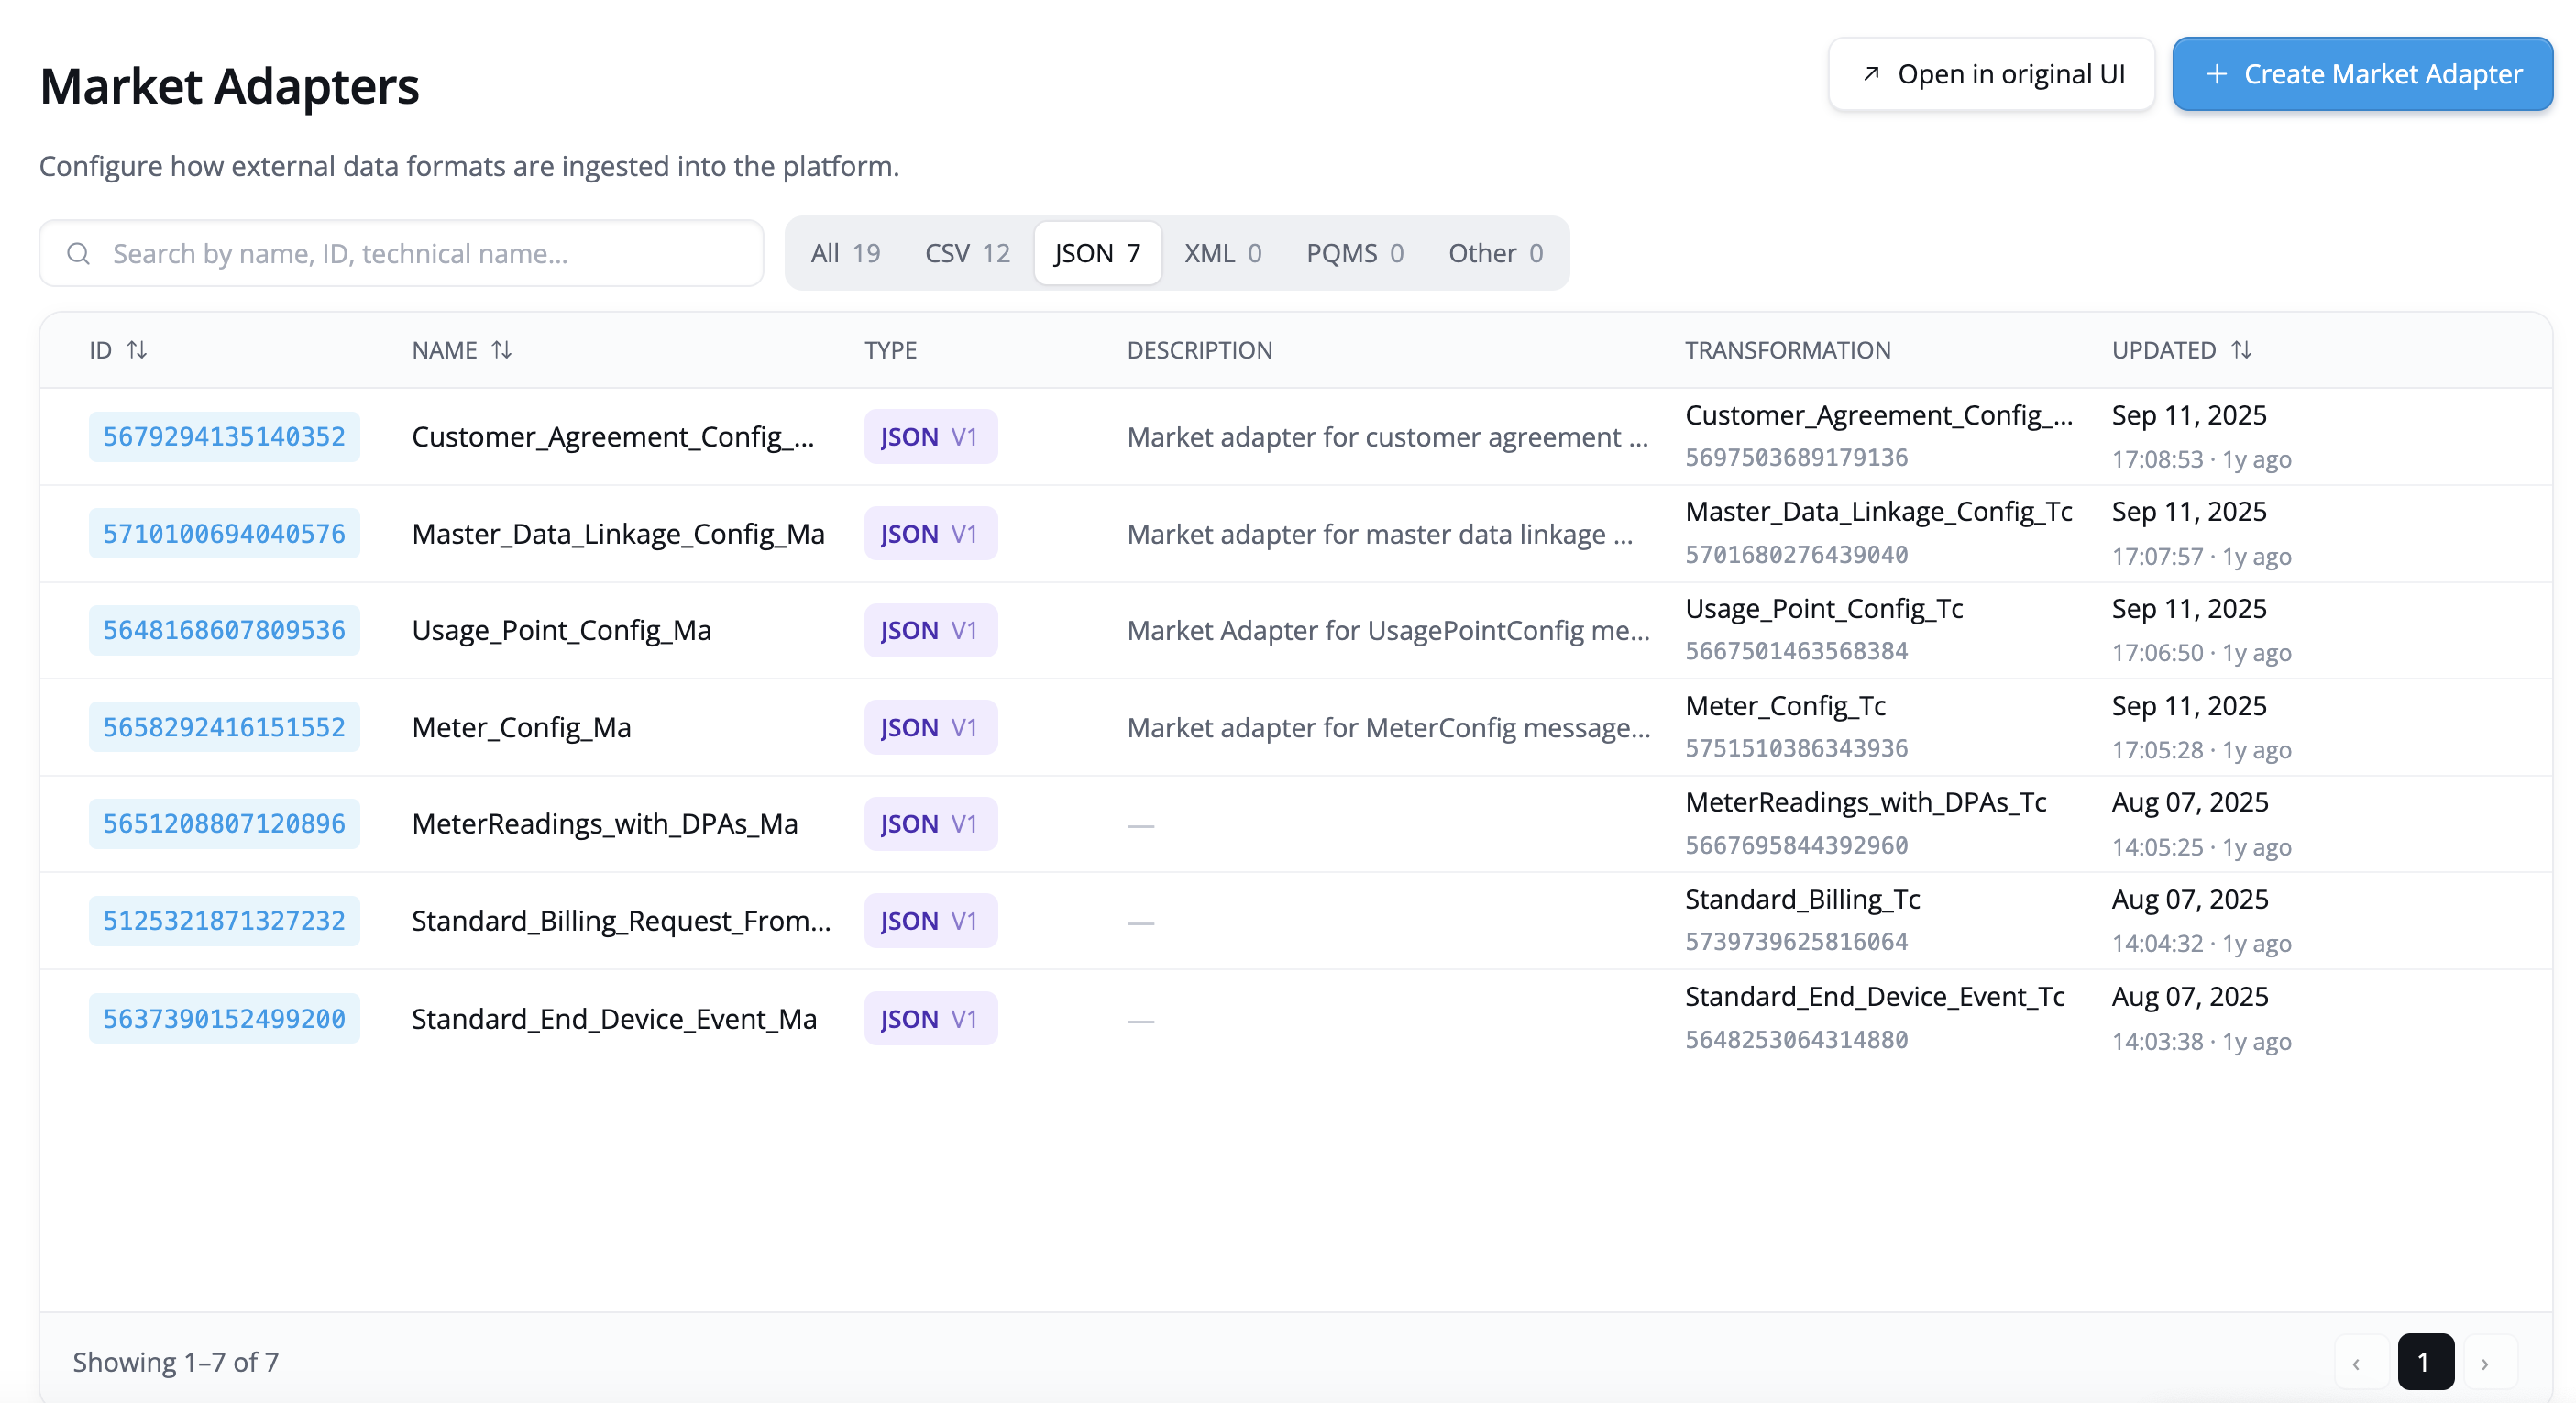The height and width of the screenshot is (1403, 2576).
Task: Show All adapters tab
Action: 845,254
